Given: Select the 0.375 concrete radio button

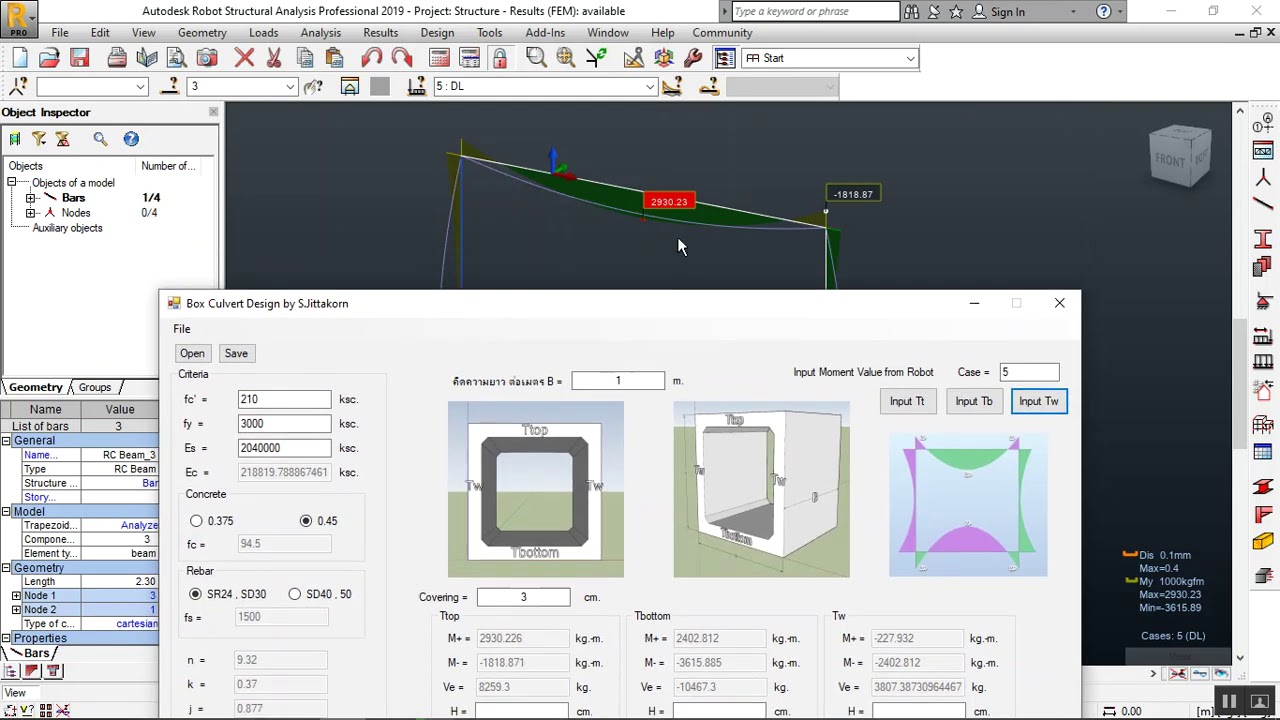Looking at the screenshot, I should (x=196, y=521).
